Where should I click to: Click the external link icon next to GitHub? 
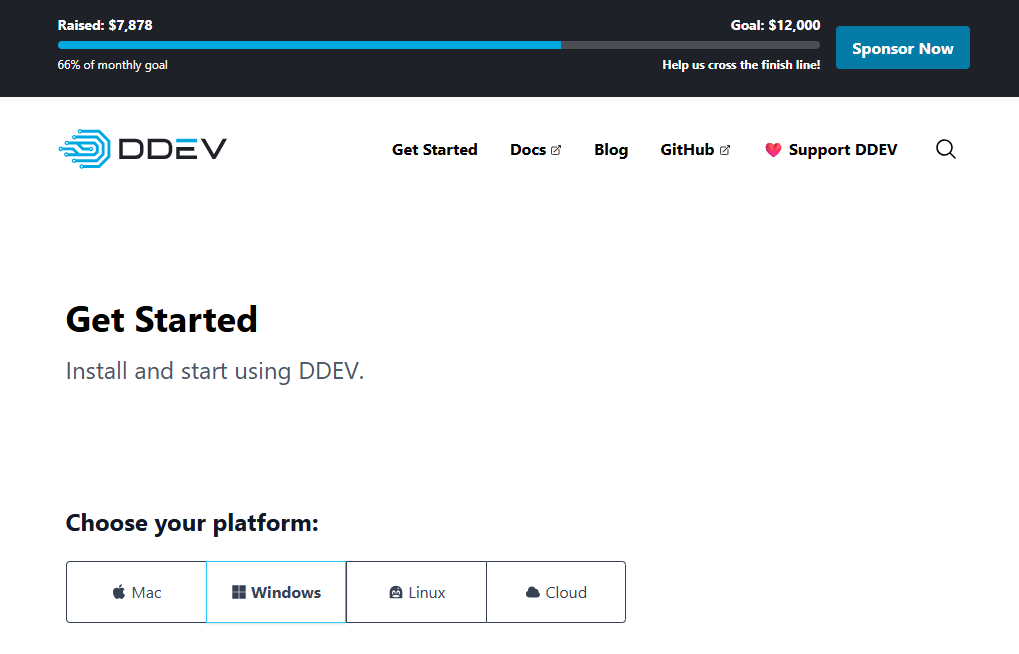coord(725,150)
